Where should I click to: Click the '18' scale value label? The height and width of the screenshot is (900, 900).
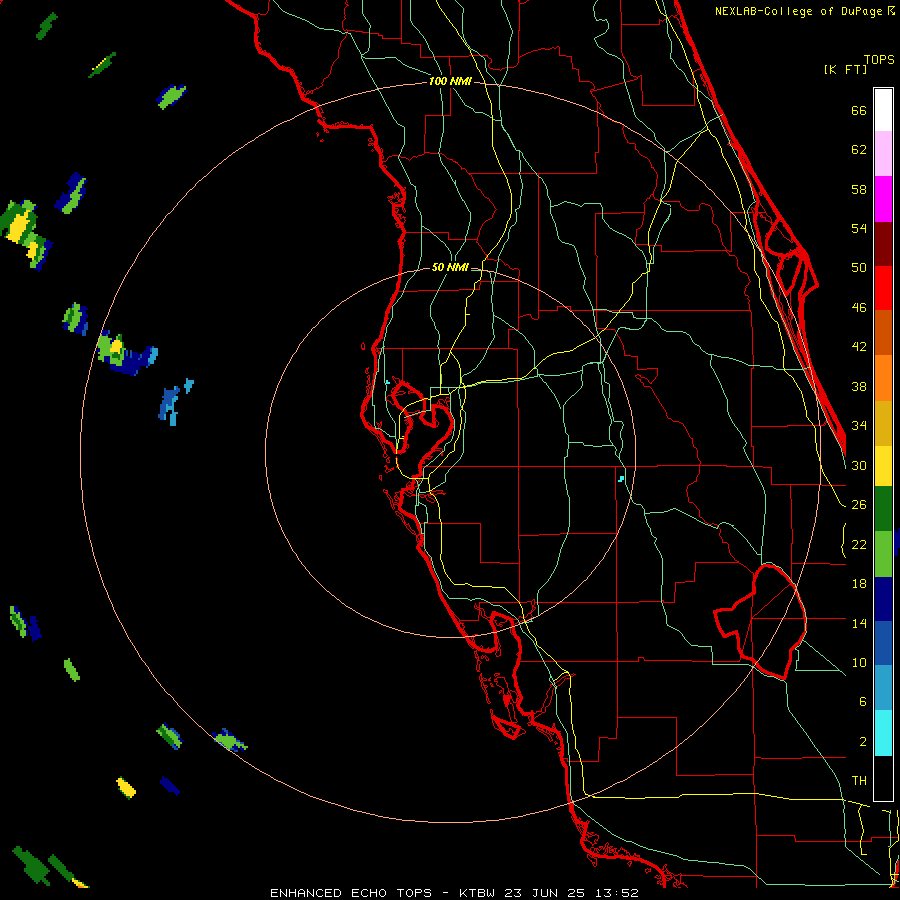pos(859,584)
